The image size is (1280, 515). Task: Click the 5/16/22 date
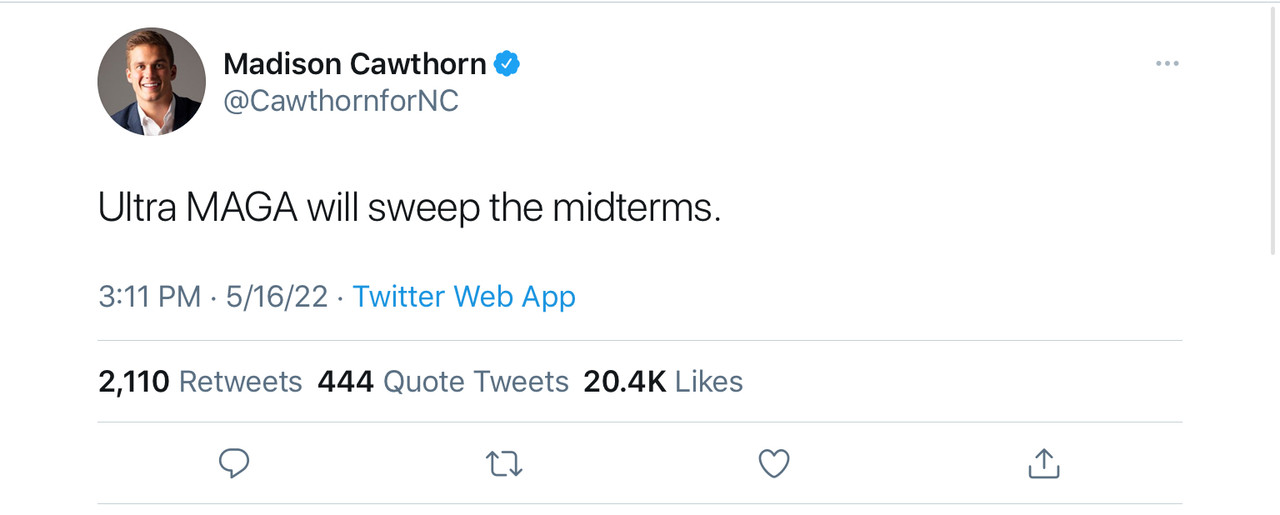pyautogui.click(x=277, y=297)
